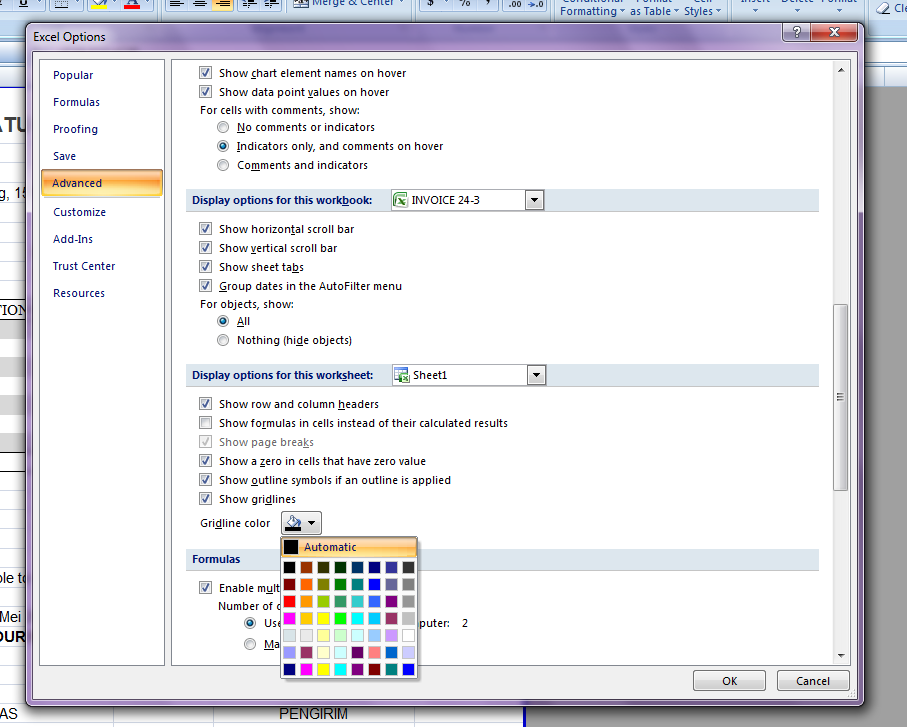The height and width of the screenshot is (727, 907).
Task: Click the options pane vertical scrollbar thumb
Action: pos(841,397)
